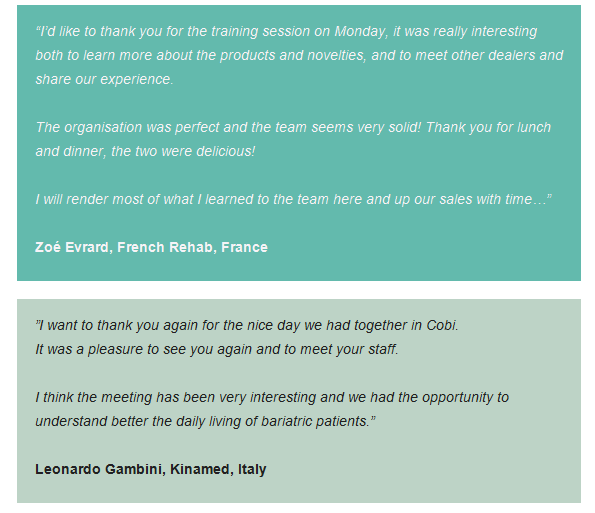Click the Kinamed, Italy attribution text

[x=218, y=469]
